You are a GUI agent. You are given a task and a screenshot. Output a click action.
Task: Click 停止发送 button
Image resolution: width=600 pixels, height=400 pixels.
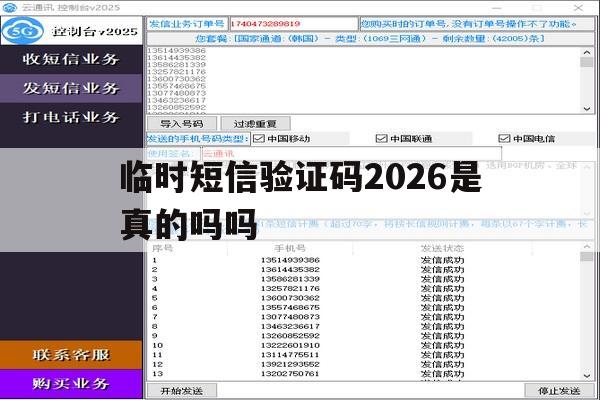tap(559, 391)
